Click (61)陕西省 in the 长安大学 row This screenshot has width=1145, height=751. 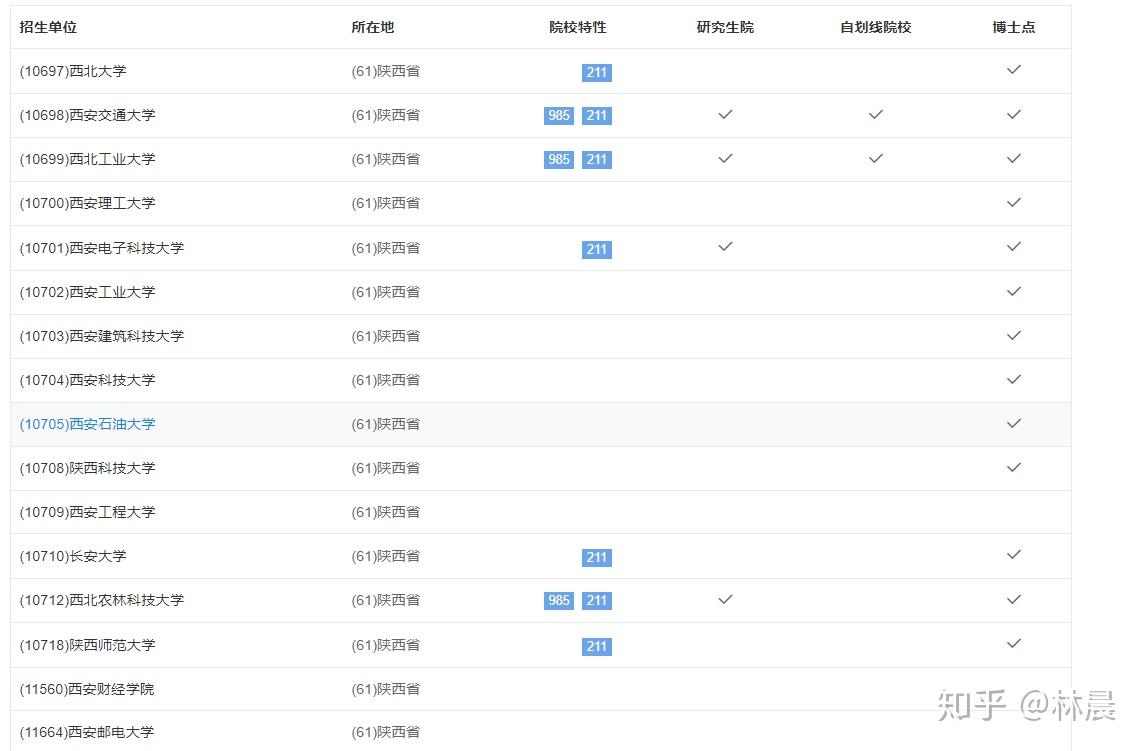point(386,557)
